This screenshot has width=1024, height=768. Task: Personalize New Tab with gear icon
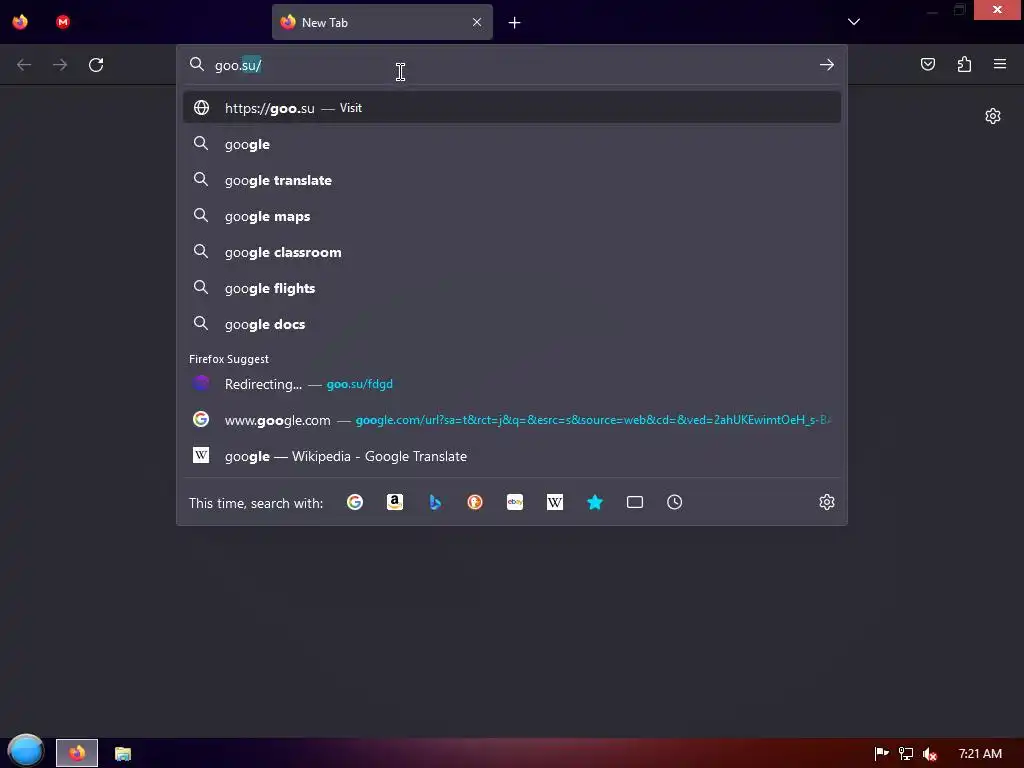[x=993, y=116]
